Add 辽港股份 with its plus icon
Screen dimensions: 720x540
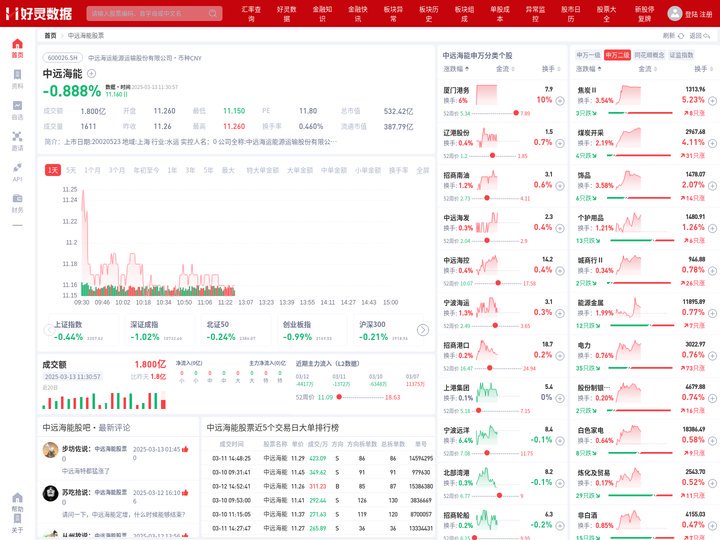[x=560, y=143]
